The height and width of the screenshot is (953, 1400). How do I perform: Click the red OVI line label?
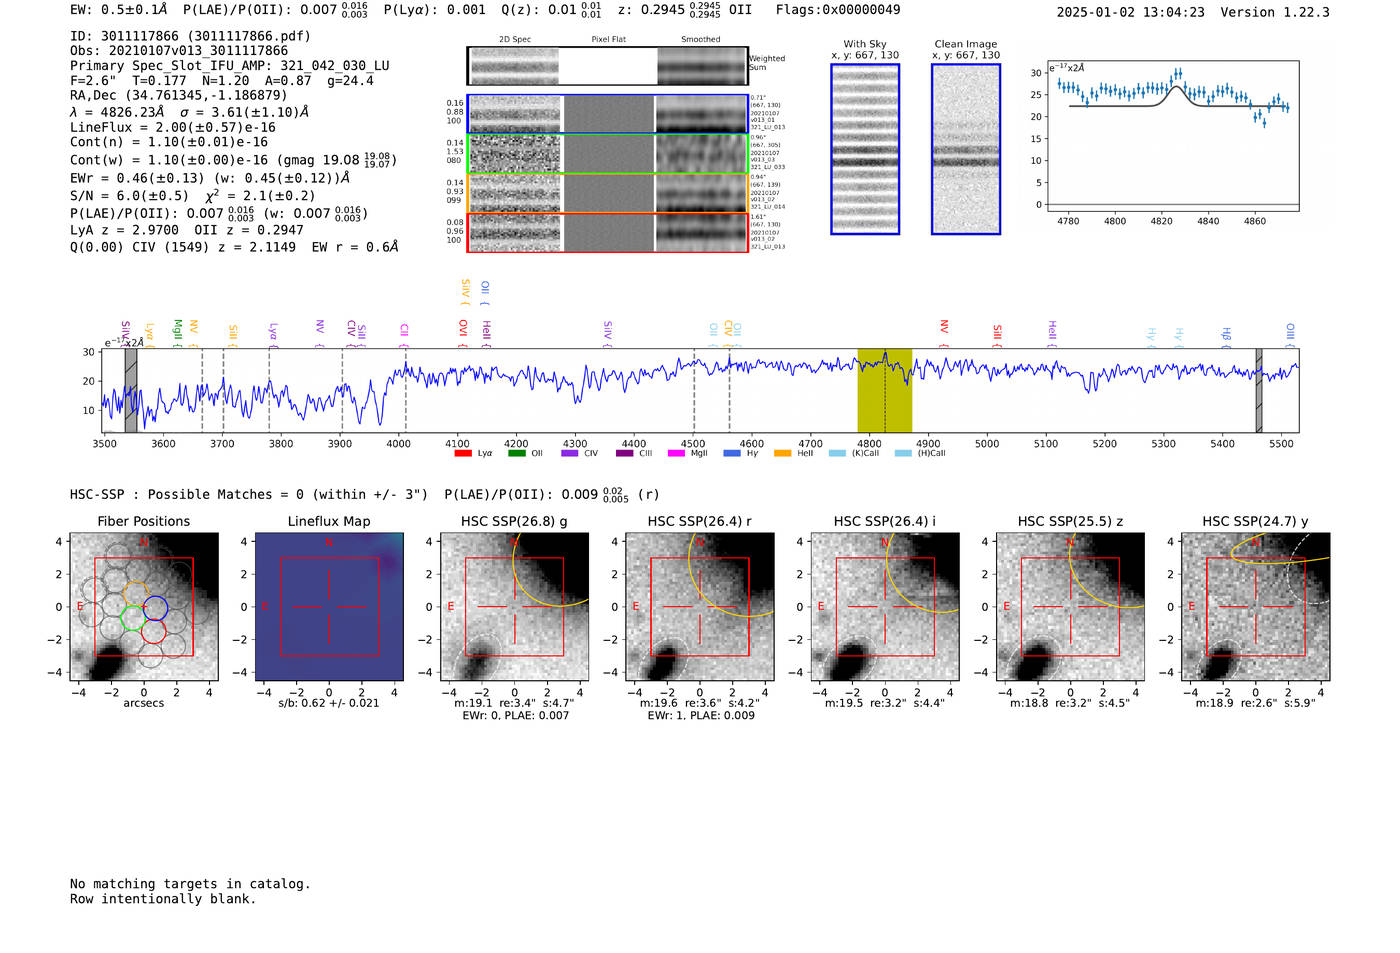pyautogui.click(x=463, y=331)
